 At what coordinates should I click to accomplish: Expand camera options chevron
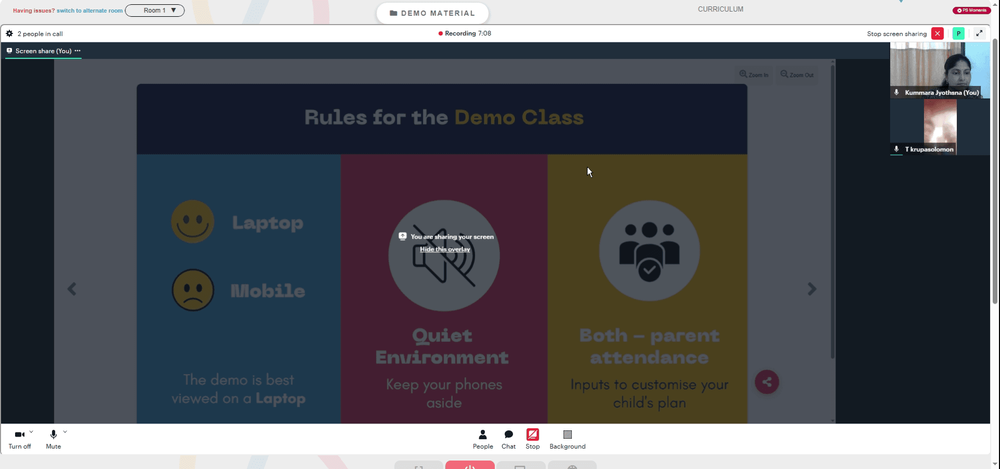point(31,432)
